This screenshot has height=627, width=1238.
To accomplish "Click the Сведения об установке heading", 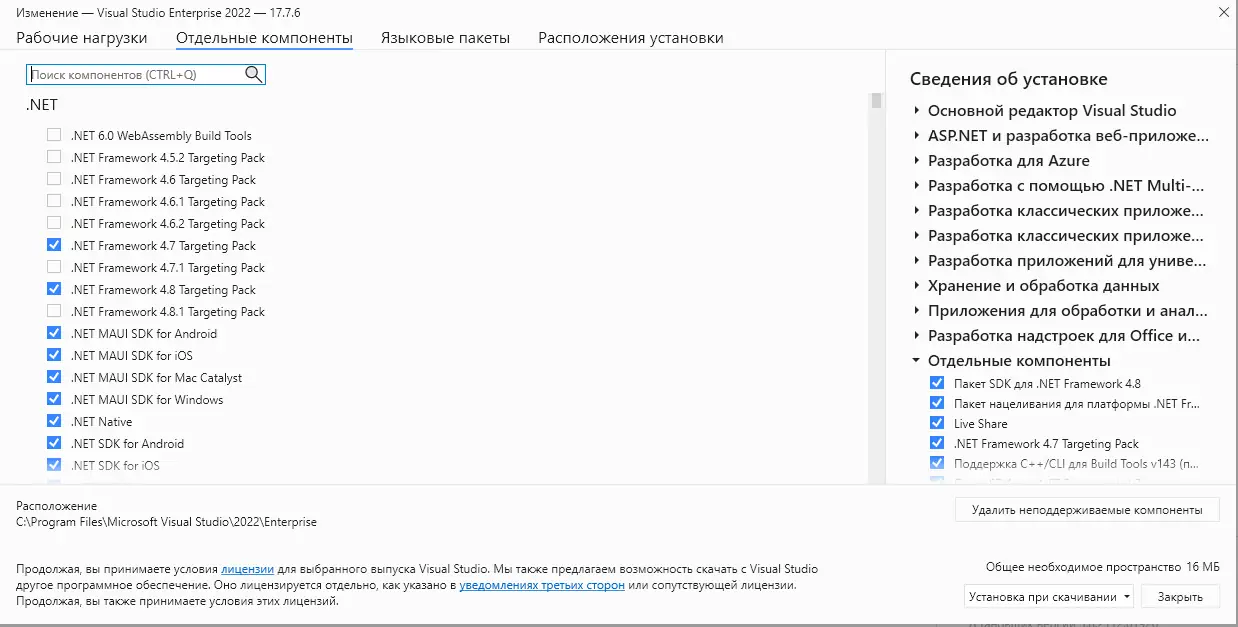I will 1009,79.
